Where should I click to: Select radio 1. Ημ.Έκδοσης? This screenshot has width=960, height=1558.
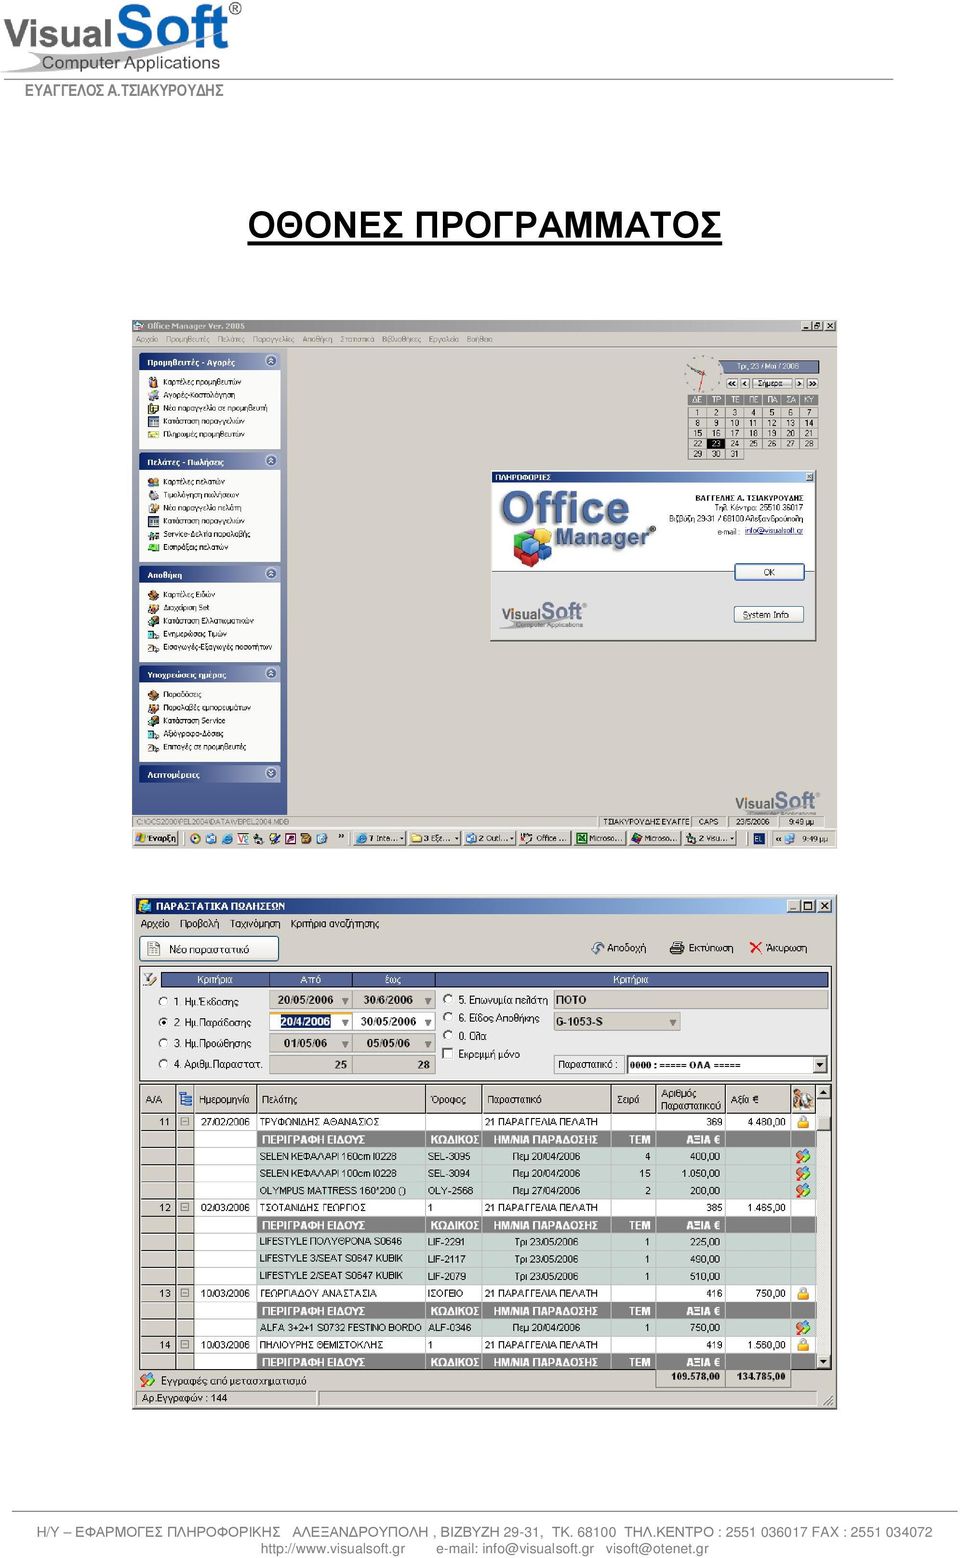[x=164, y=1001]
